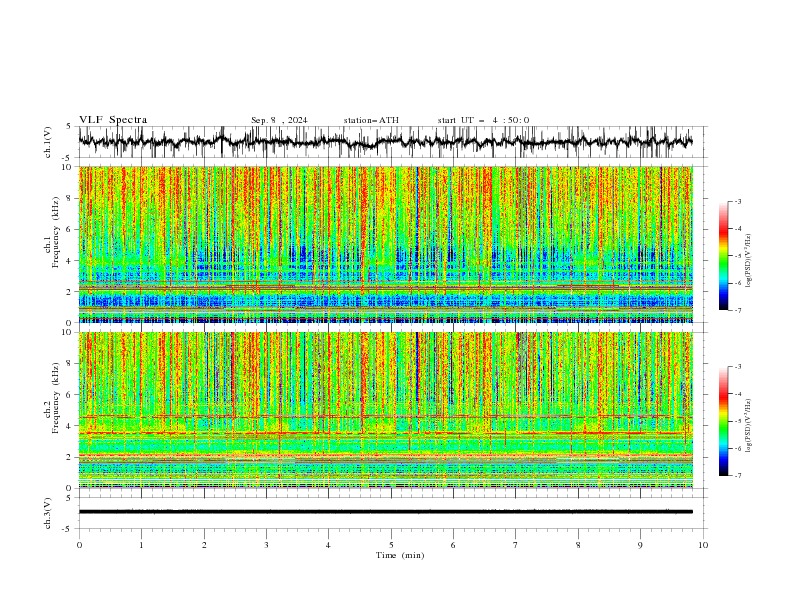Screen dimensions: 792x612
Task: Click the 'ch.3(V)' waveform axis label
Action: [x=48, y=513]
